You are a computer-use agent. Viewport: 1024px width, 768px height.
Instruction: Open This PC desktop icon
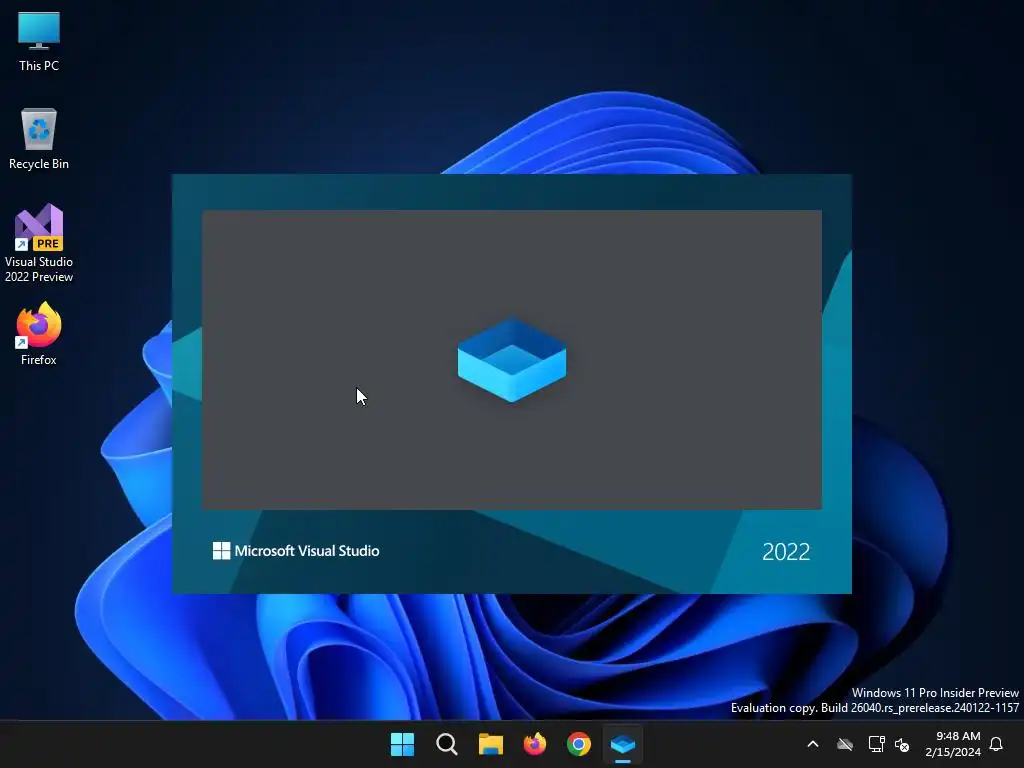point(39,40)
